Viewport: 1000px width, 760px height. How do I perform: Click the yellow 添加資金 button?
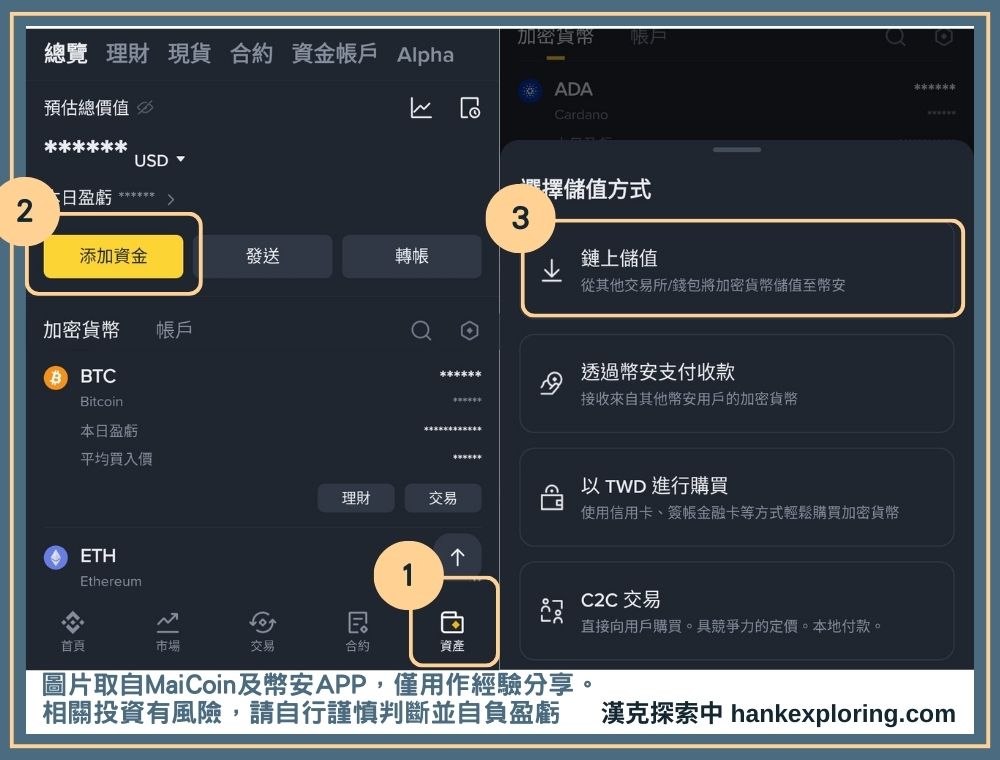(x=114, y=256)
